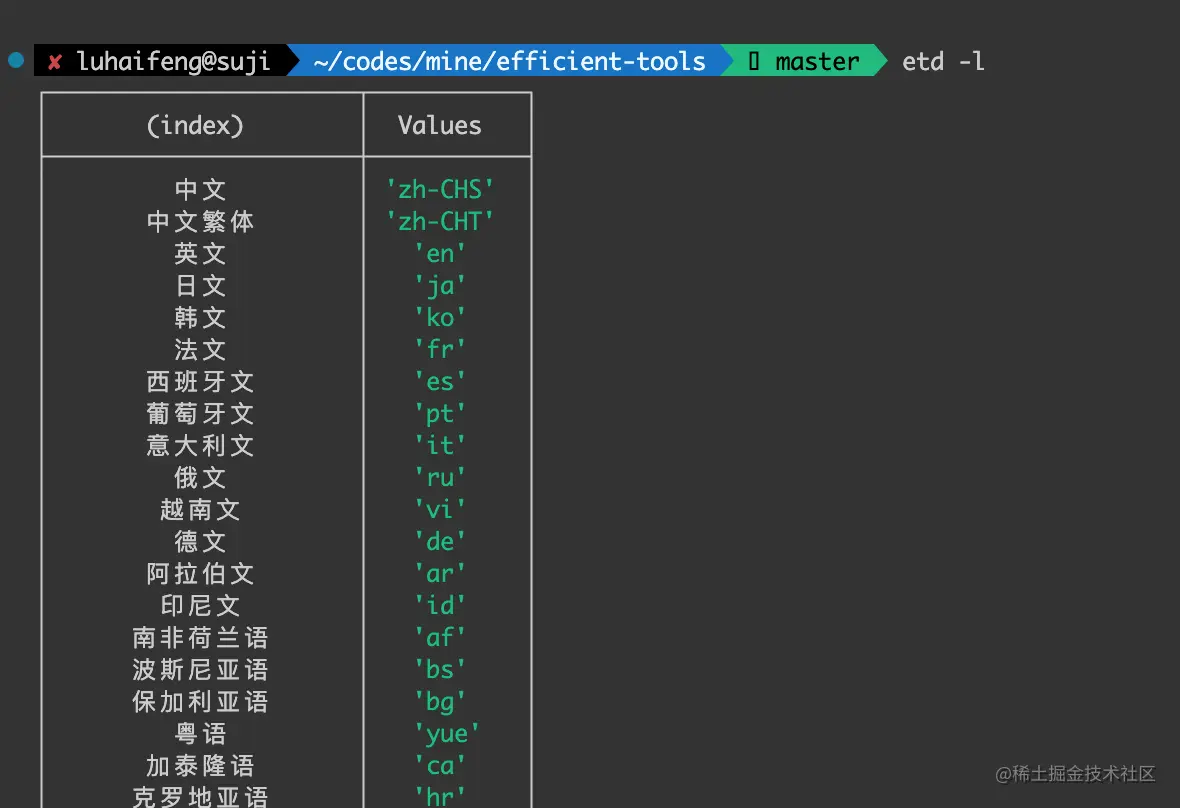1180x808 pixels.
Task: Click the 'vi' value
Action: pos(440,509)
